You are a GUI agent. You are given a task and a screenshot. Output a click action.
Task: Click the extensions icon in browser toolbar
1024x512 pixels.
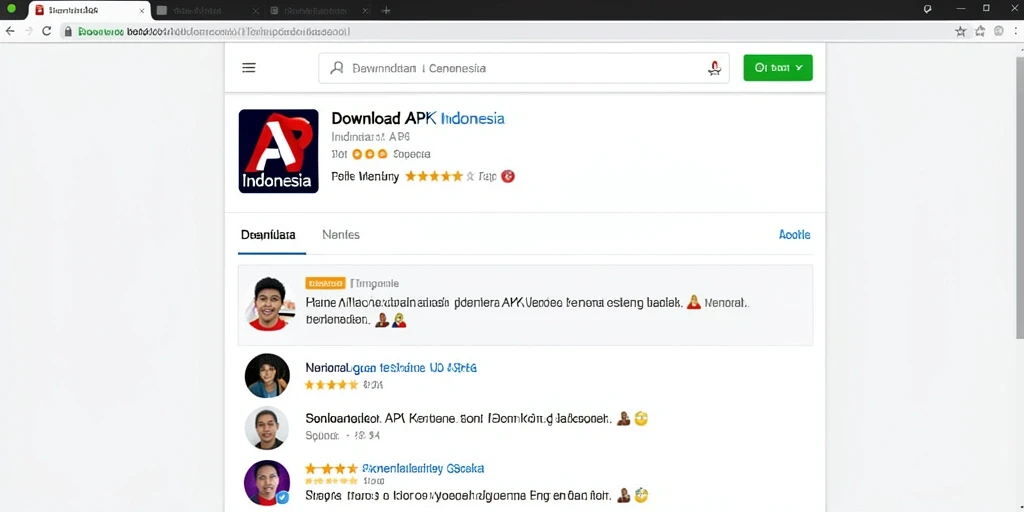pyautogui.click(x=980, y=31)
